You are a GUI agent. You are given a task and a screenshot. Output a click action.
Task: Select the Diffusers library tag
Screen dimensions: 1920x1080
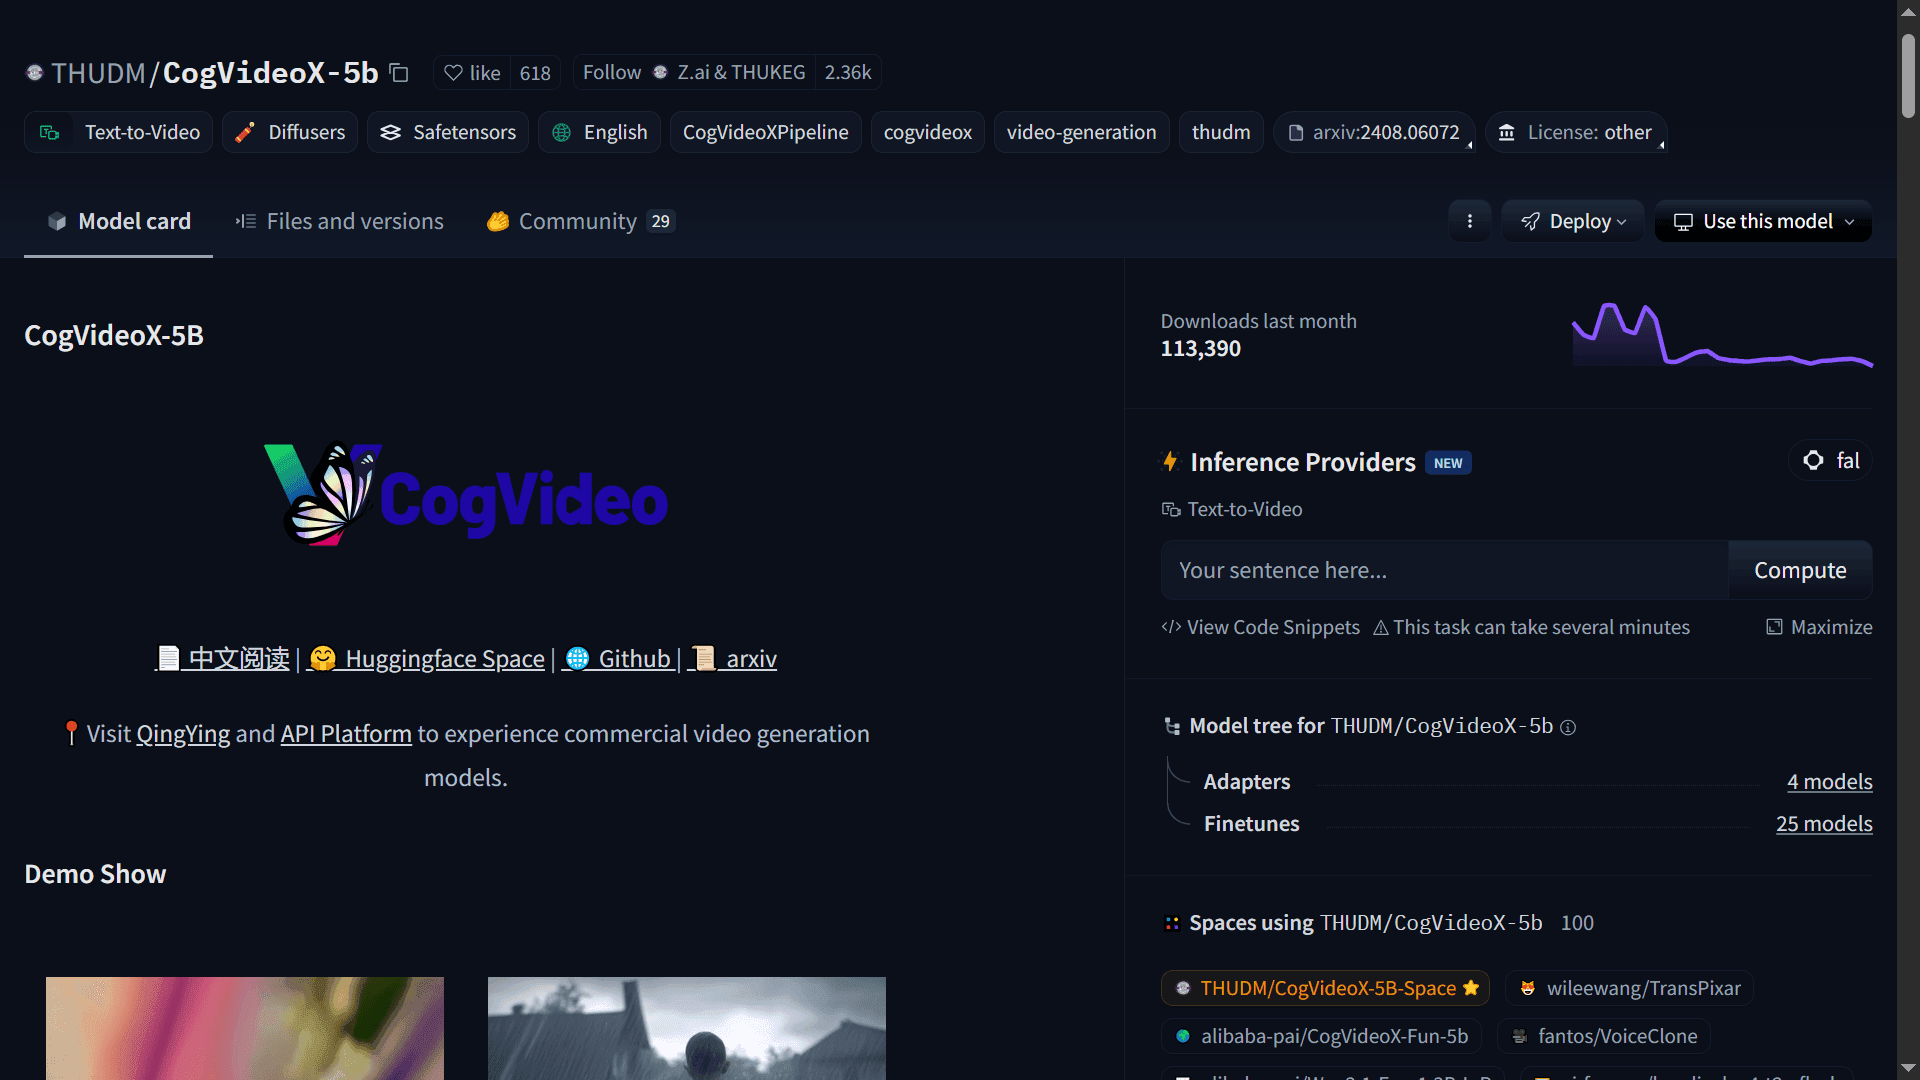click(290, 131)
